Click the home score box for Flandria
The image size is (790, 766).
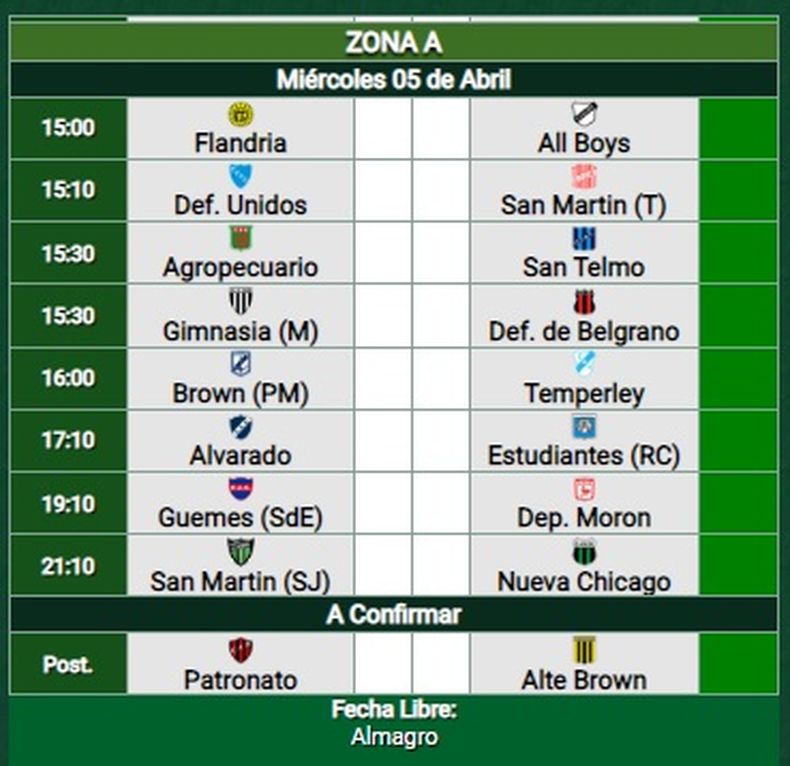coord(383,128)
